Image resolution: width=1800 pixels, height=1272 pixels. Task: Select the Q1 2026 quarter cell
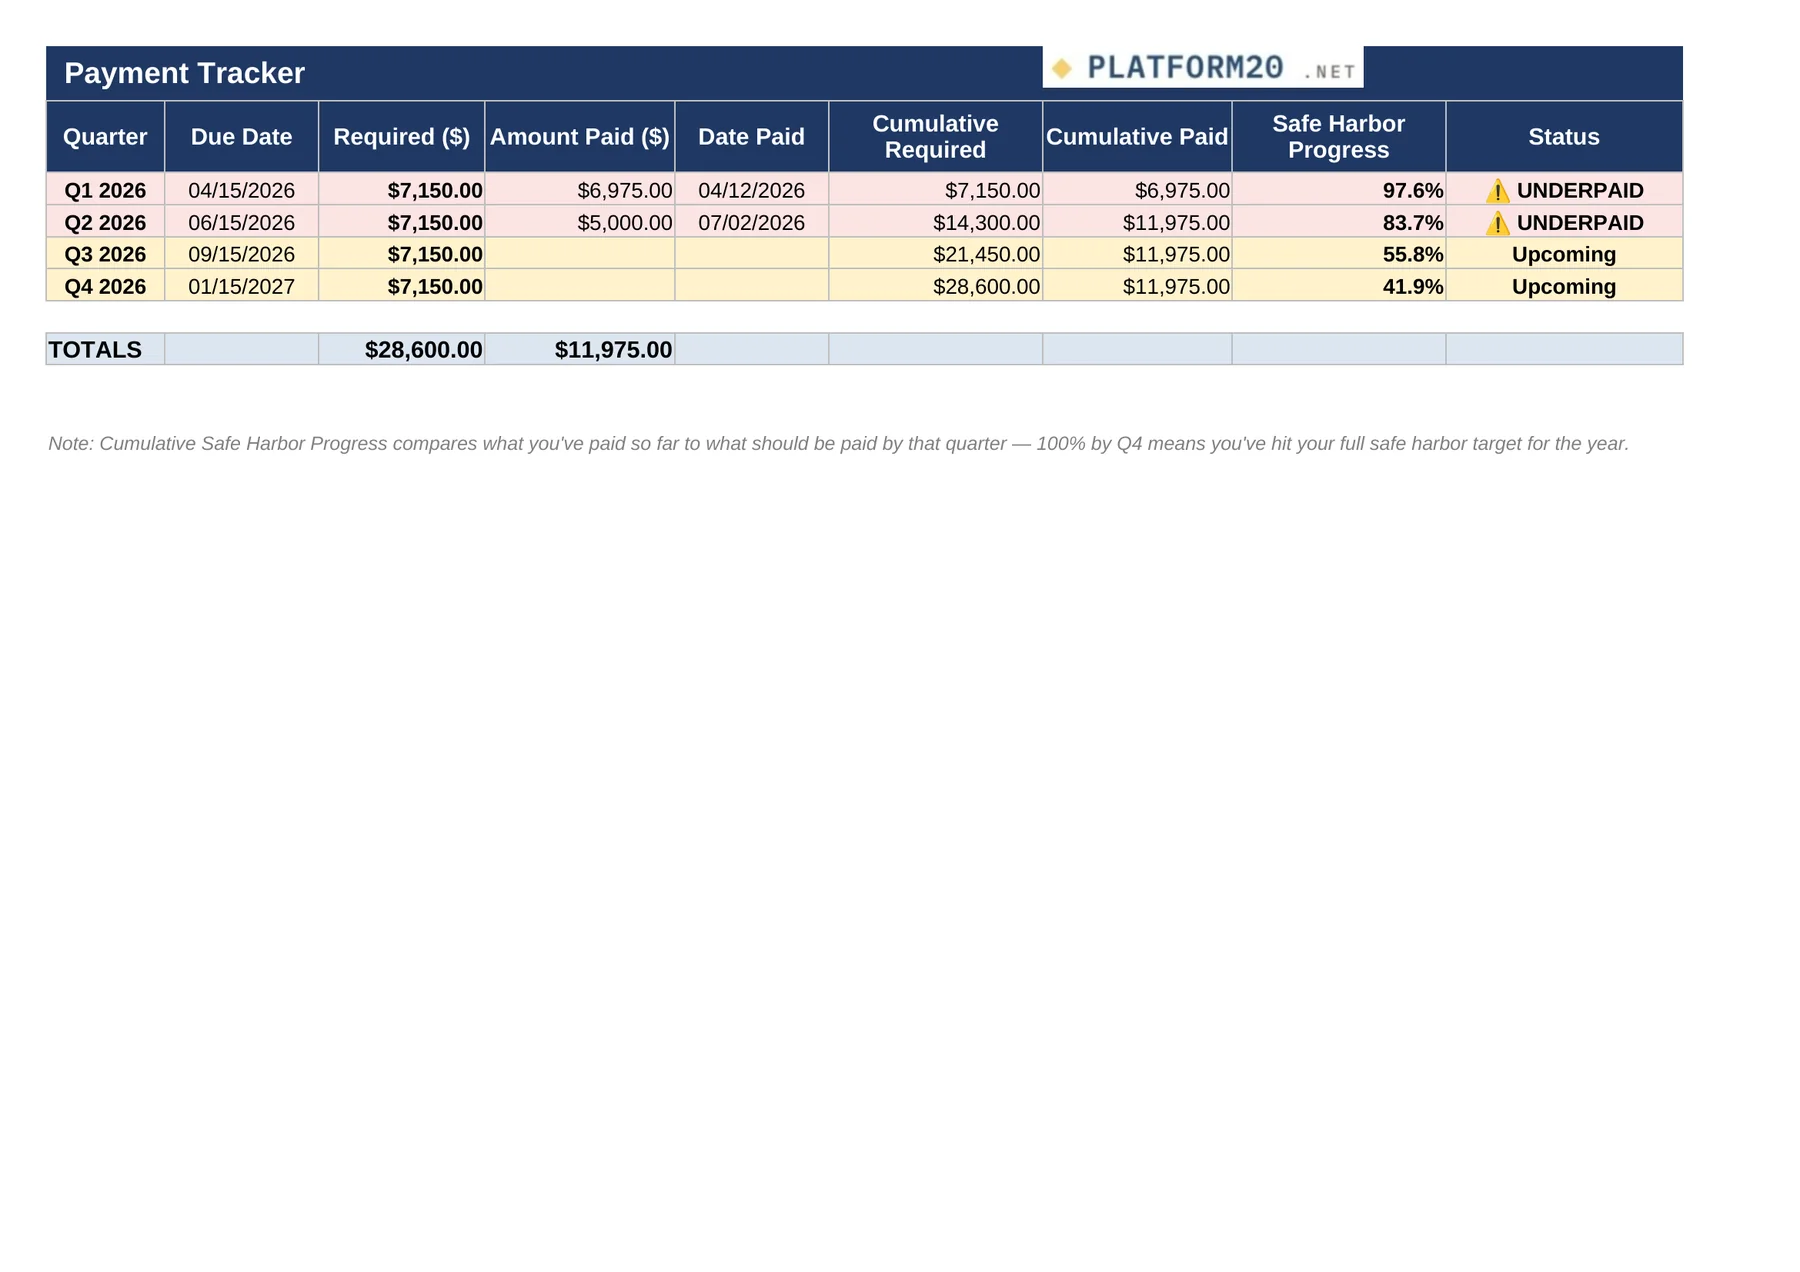point(105,190)
